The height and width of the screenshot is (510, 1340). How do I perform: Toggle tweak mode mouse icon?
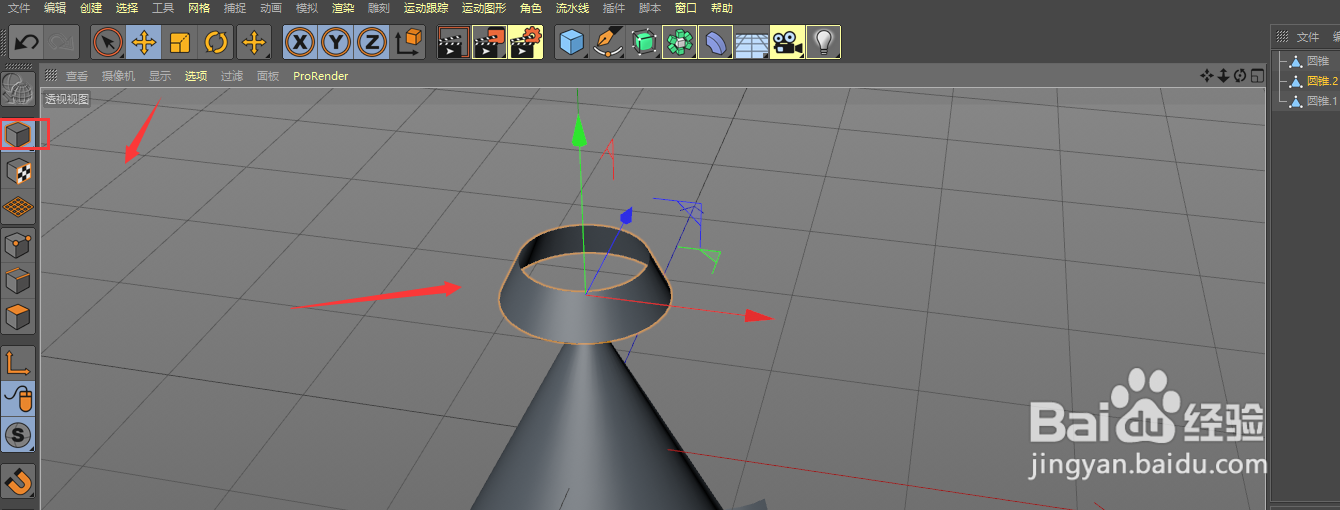(18, 398)
